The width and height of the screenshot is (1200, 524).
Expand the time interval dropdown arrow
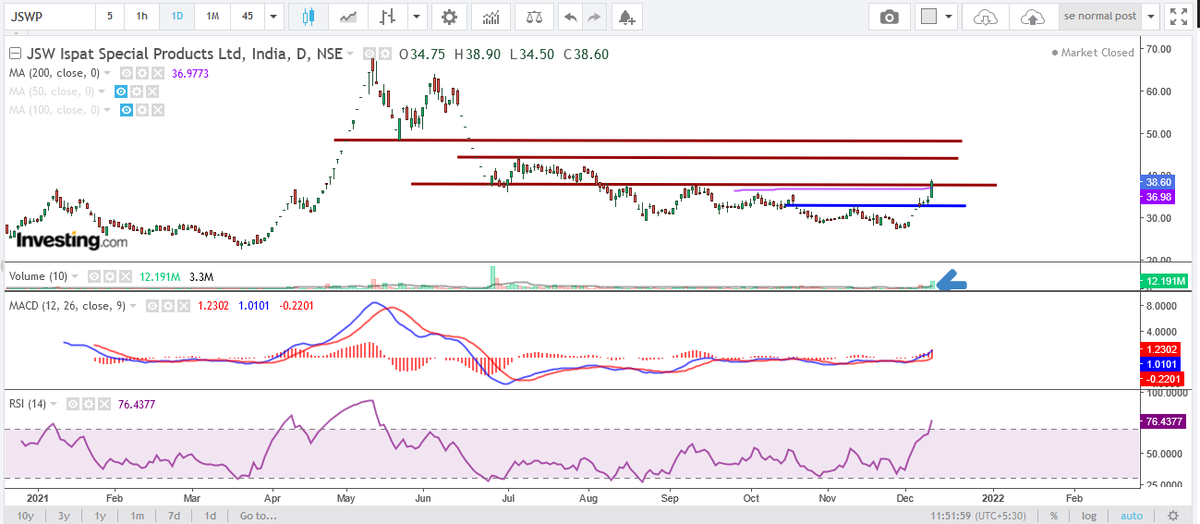(x=274, y=17)
